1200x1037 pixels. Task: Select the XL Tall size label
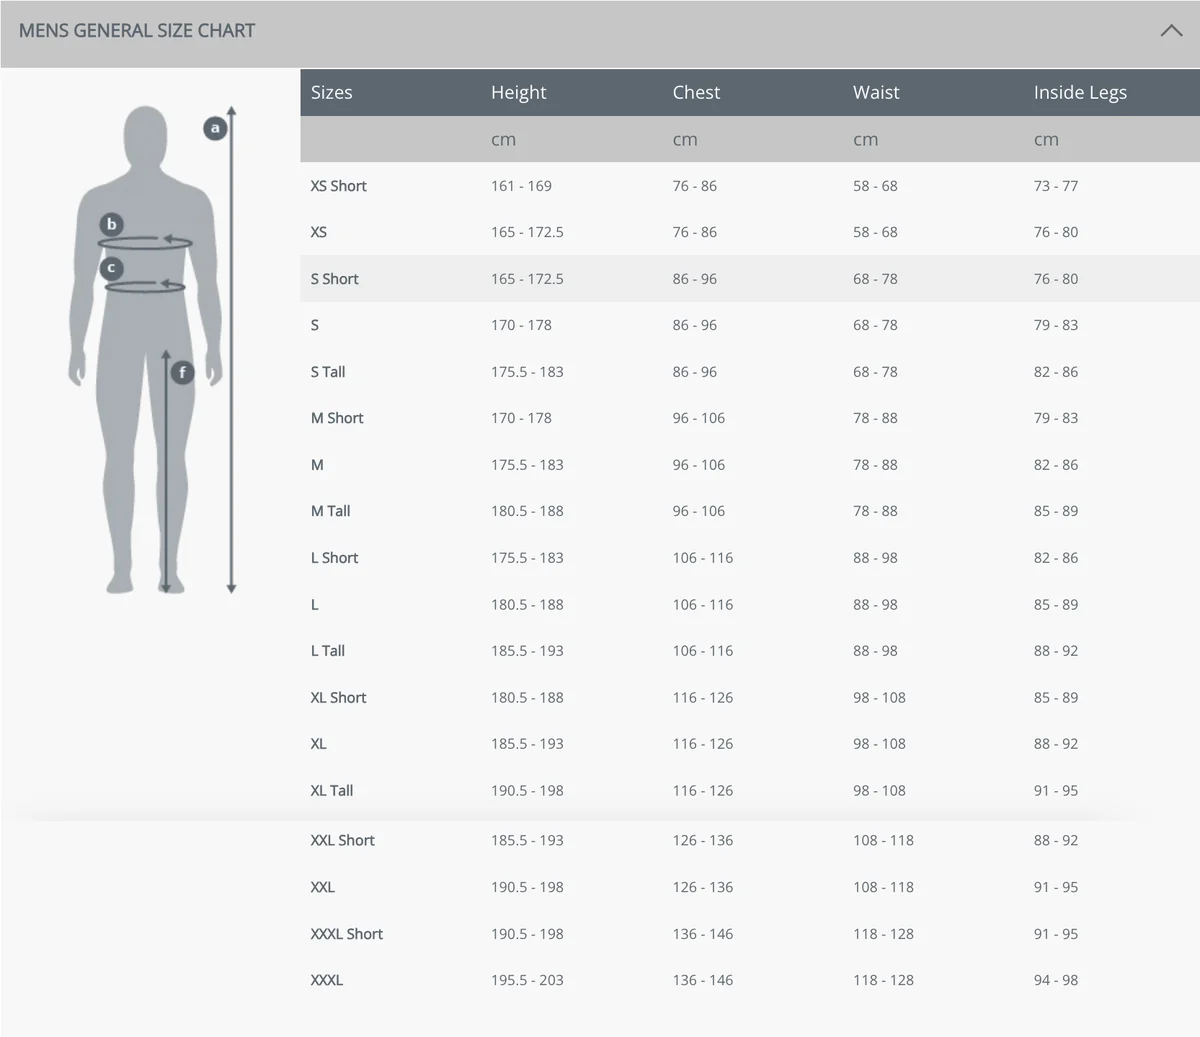pos(331,790)
